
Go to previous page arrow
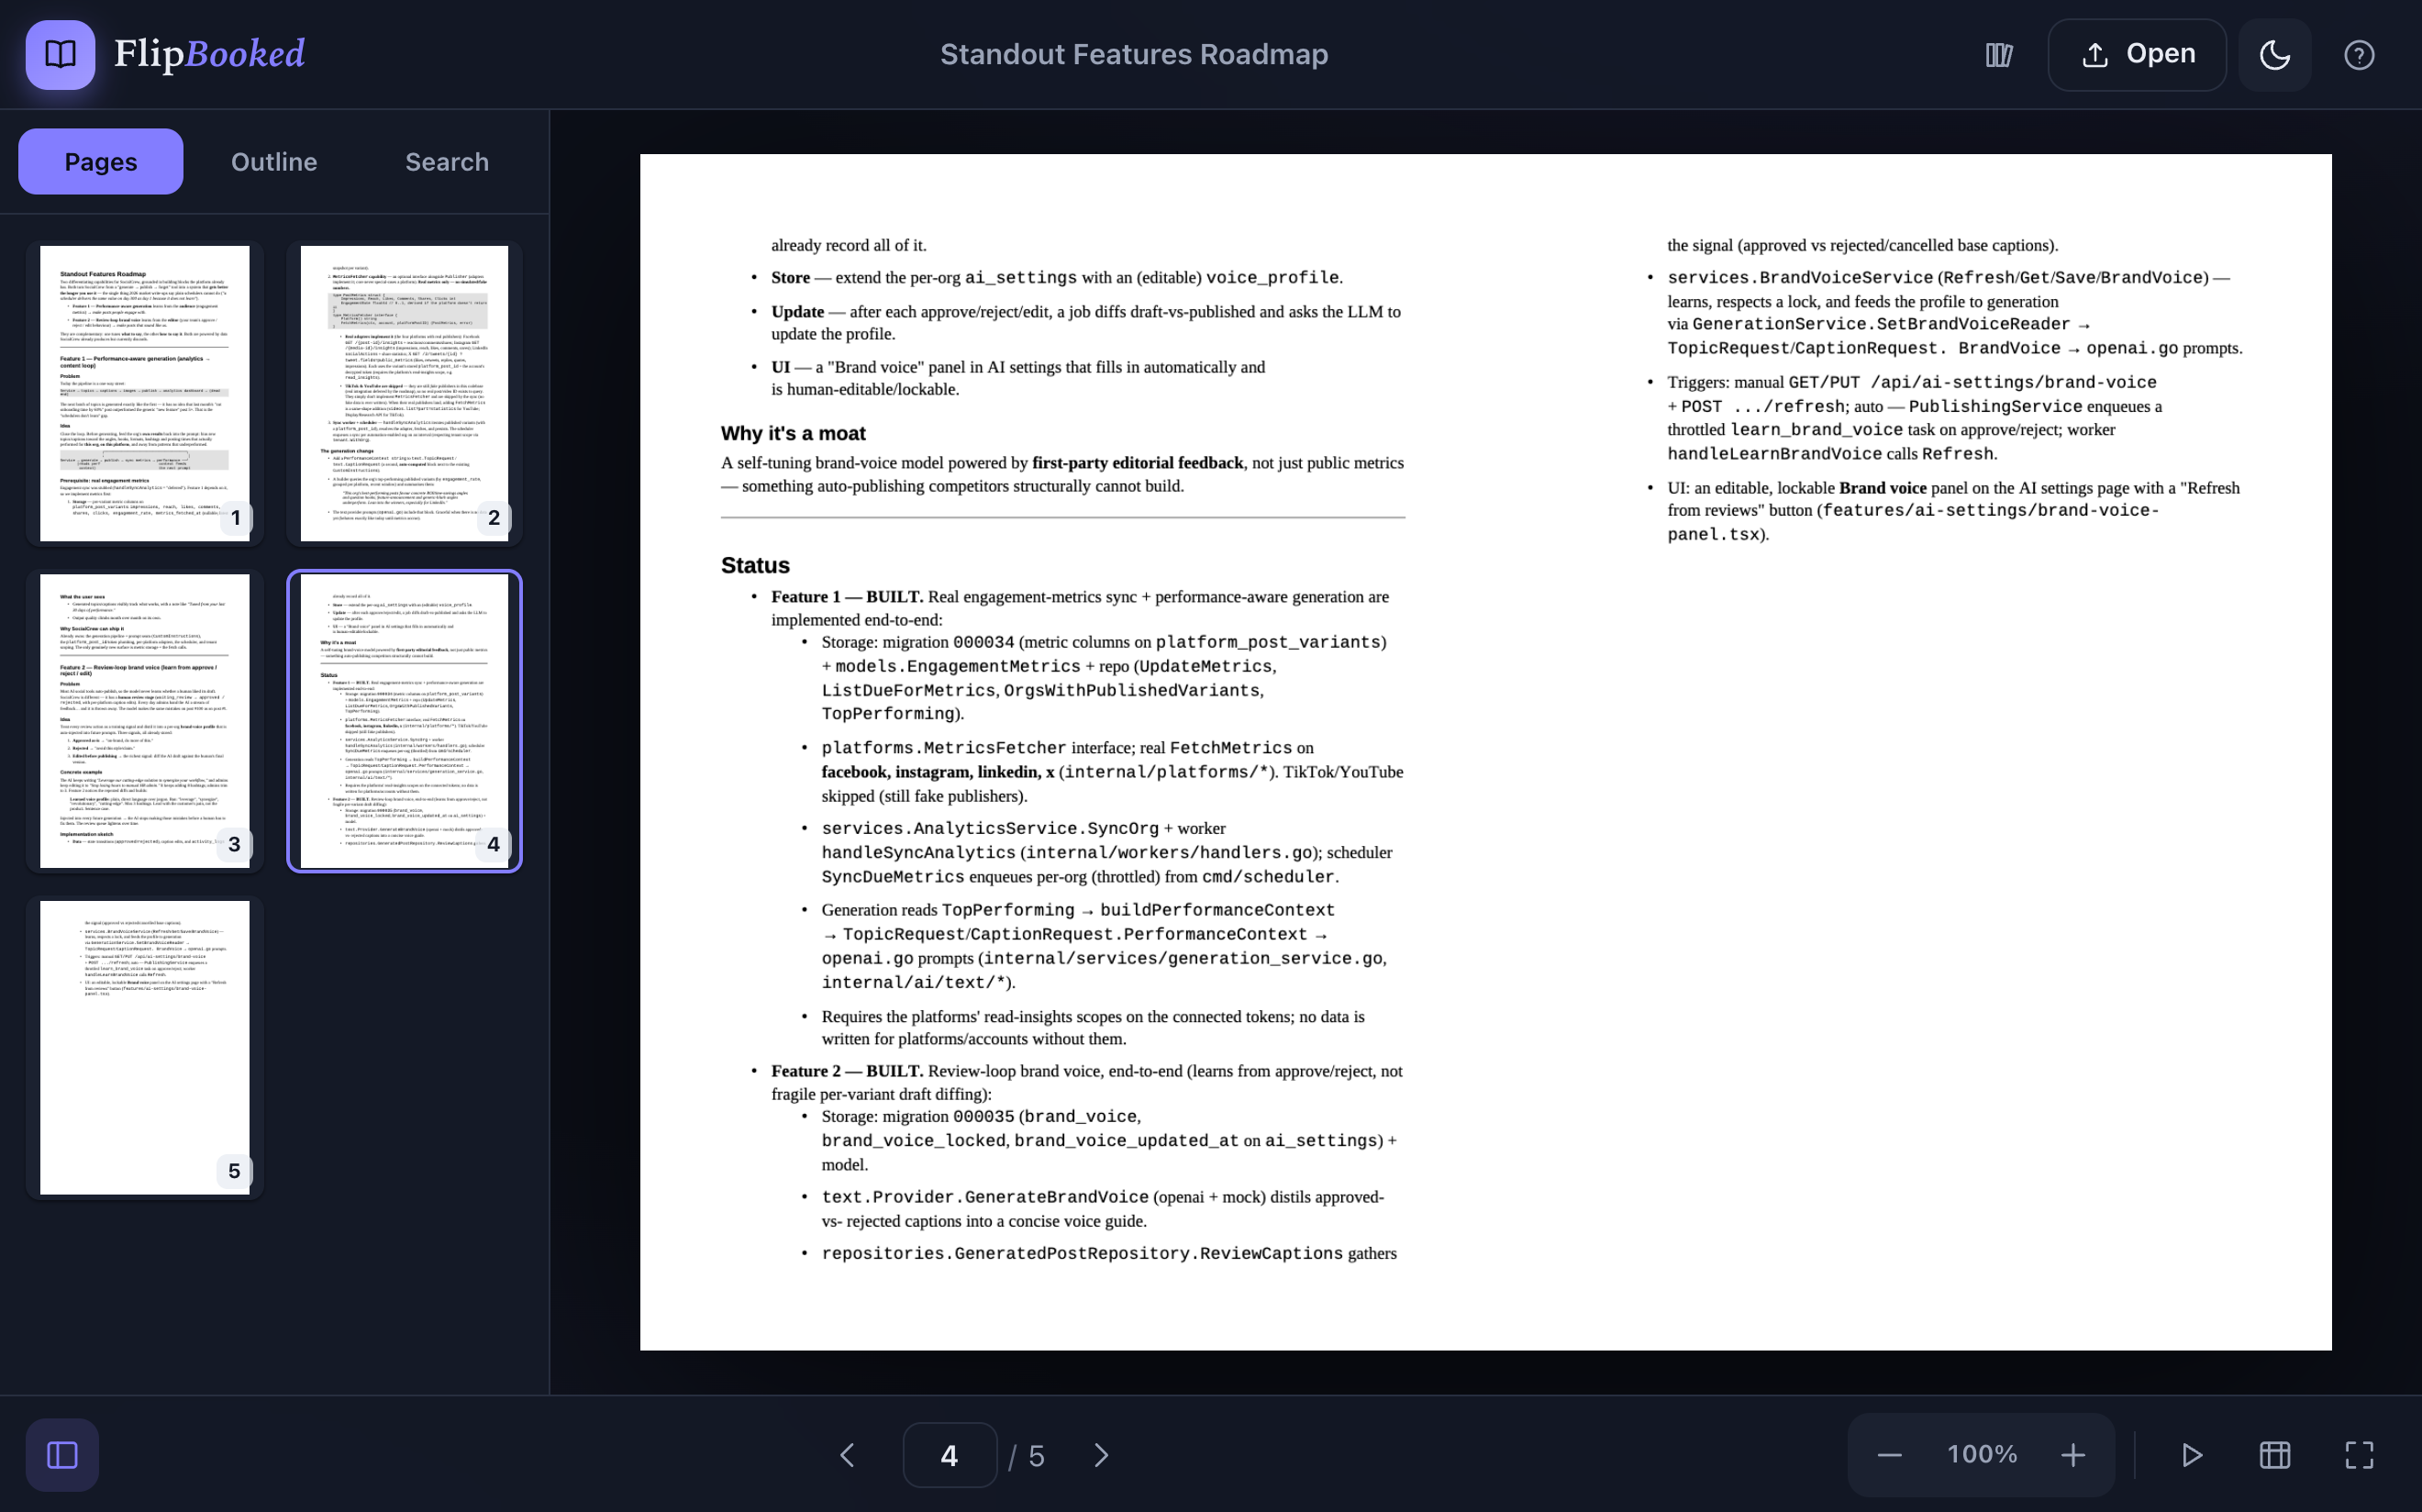(847, 1454)
